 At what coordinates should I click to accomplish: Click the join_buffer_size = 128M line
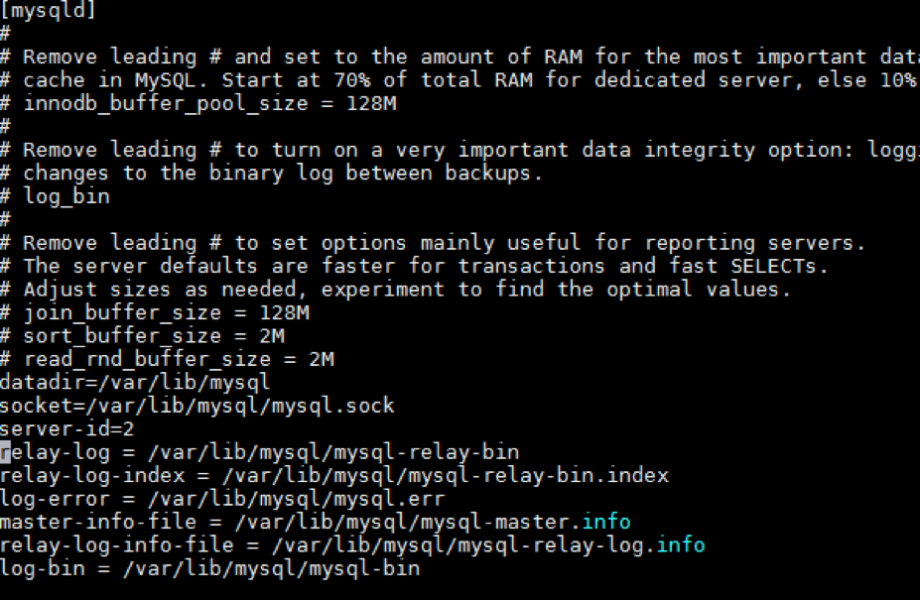coord(166,312)
